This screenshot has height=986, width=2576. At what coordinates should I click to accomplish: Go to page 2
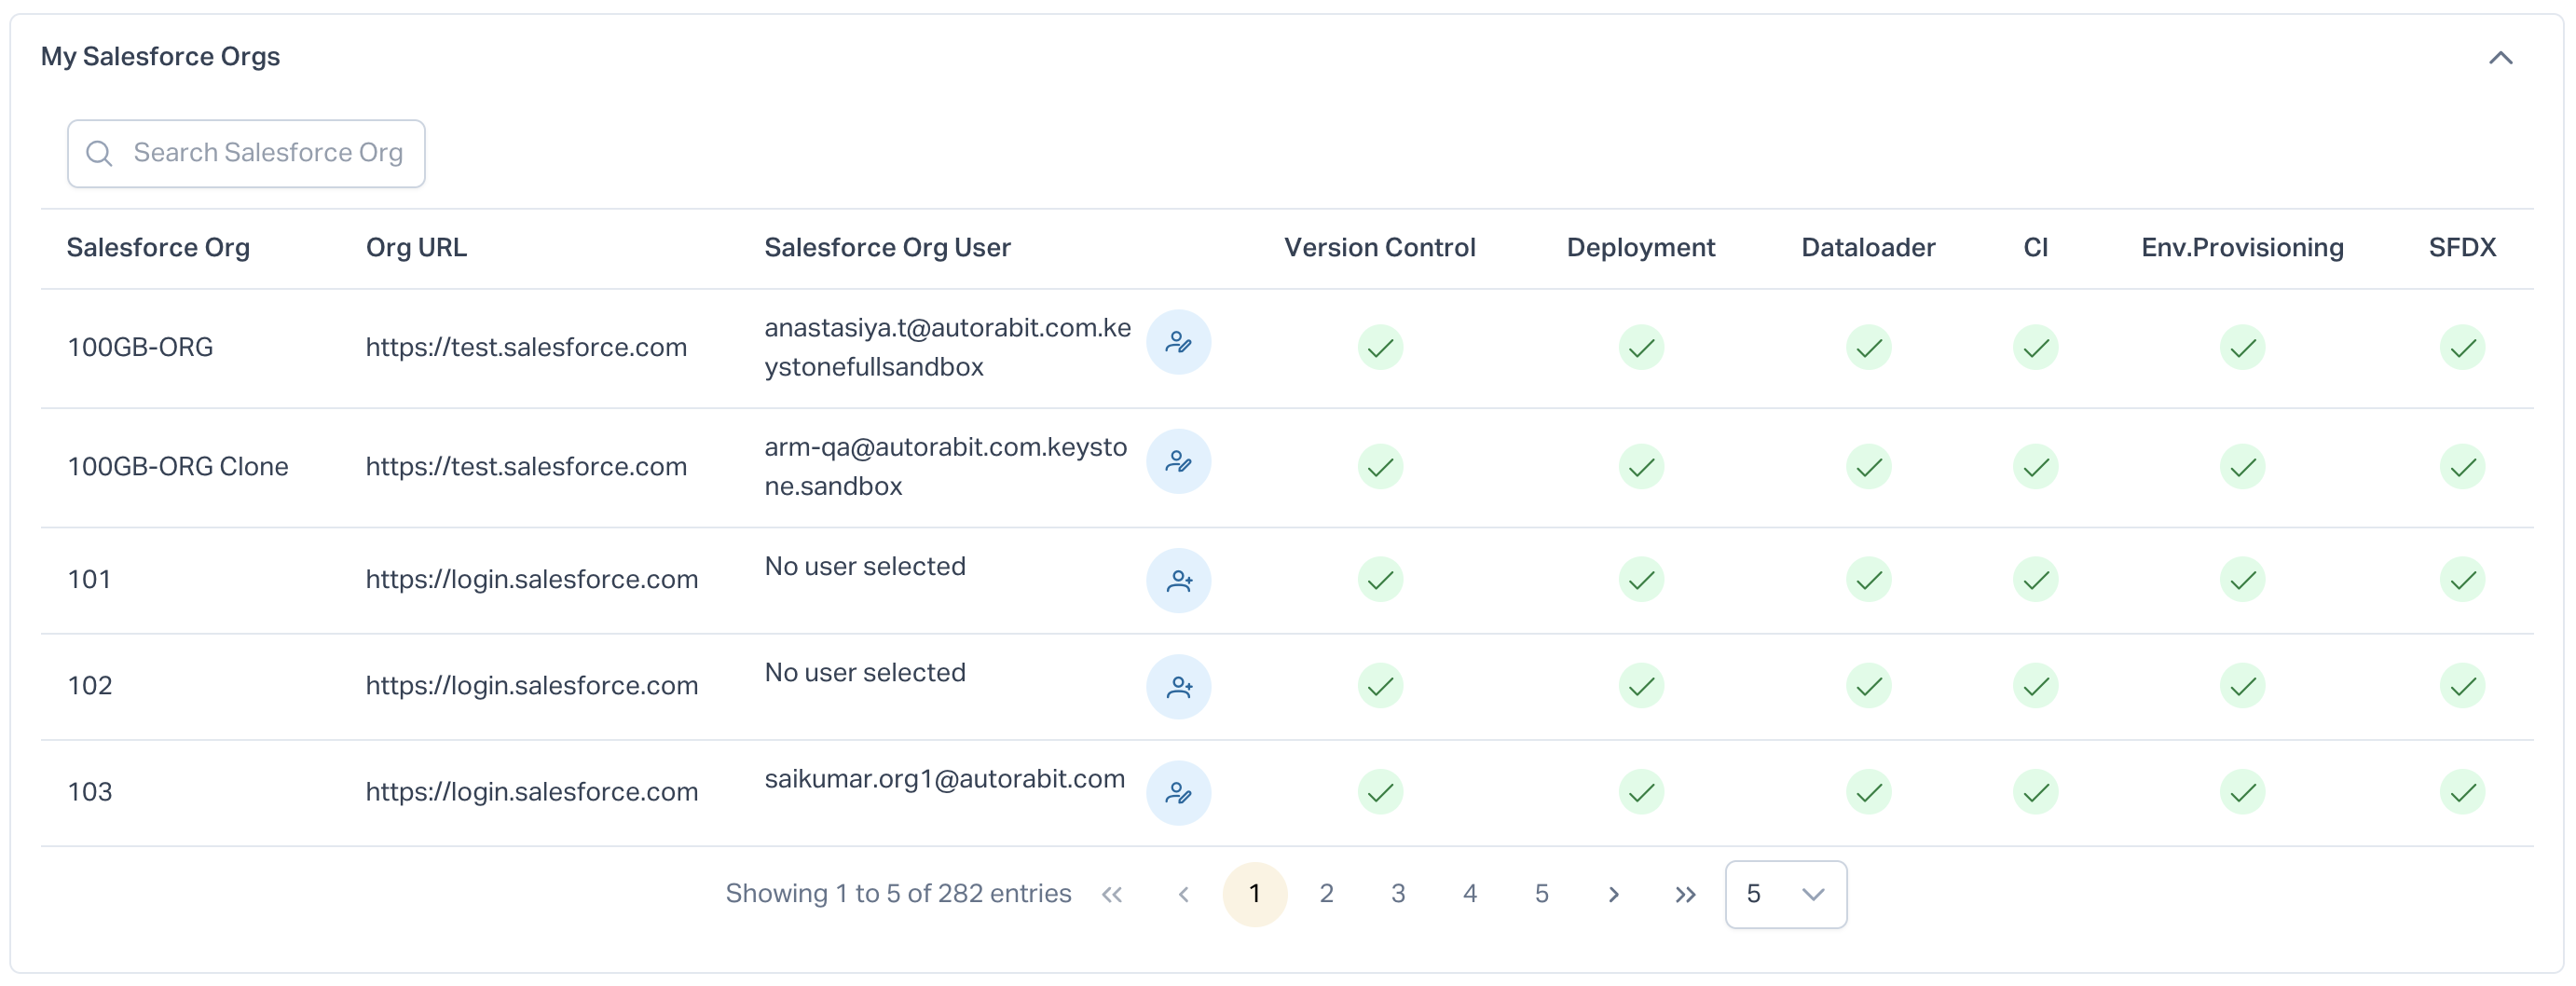tap(1325, 895)
